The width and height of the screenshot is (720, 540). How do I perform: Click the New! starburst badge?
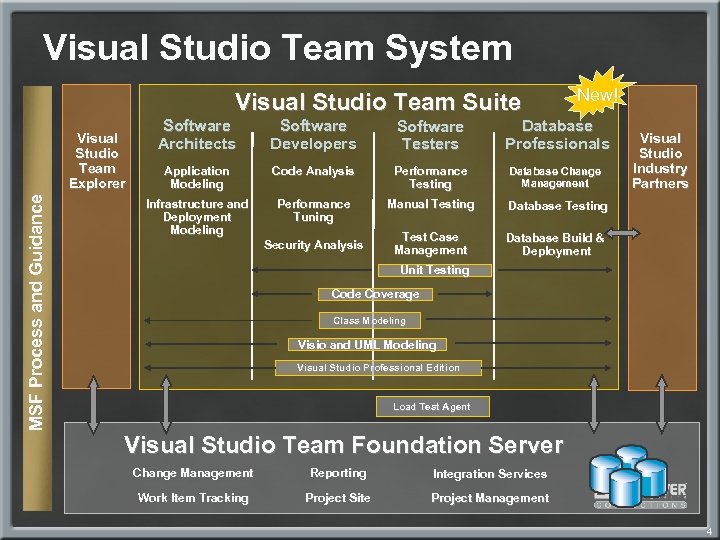point(598,96)
